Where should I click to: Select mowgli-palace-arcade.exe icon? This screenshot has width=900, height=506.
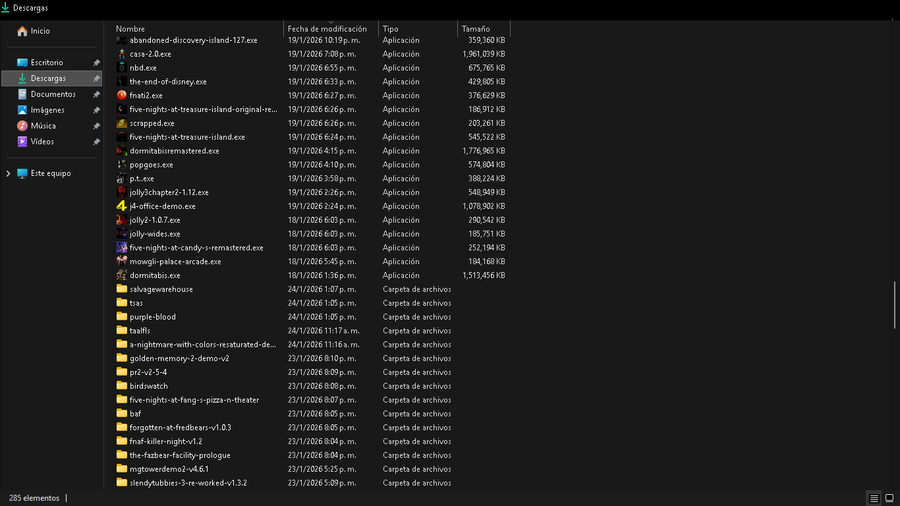coord(122,262)
